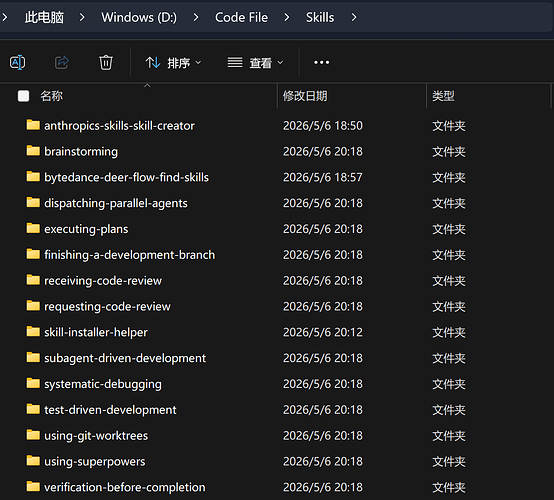This screenshot has height=500, width=554.
Task: Open the 查看 view dropdown
Action: pos(255,63)
